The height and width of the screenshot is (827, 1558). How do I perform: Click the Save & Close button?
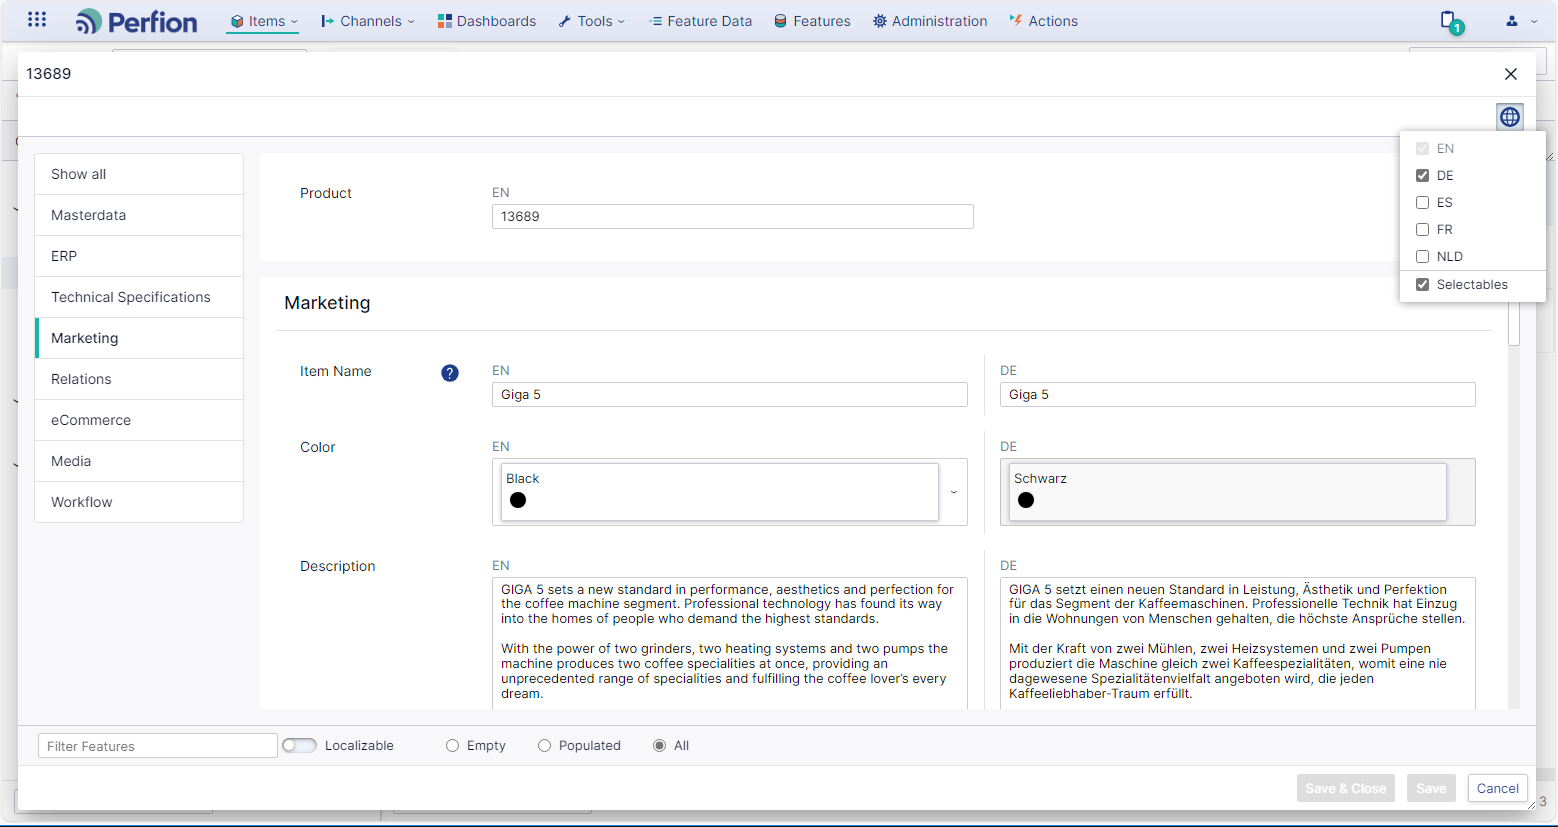click(x=1345, y=788)
